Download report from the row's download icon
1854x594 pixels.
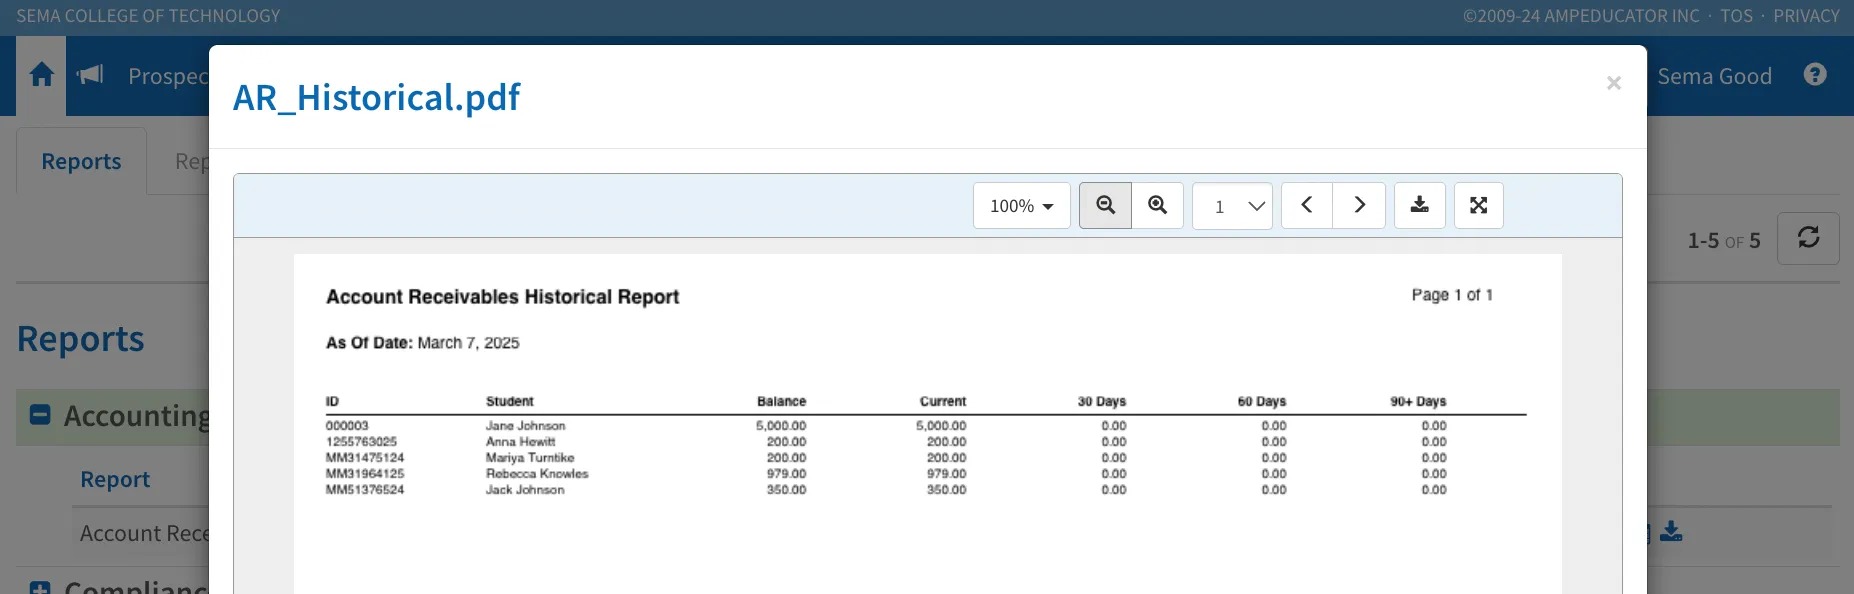tap(1671, 532)
